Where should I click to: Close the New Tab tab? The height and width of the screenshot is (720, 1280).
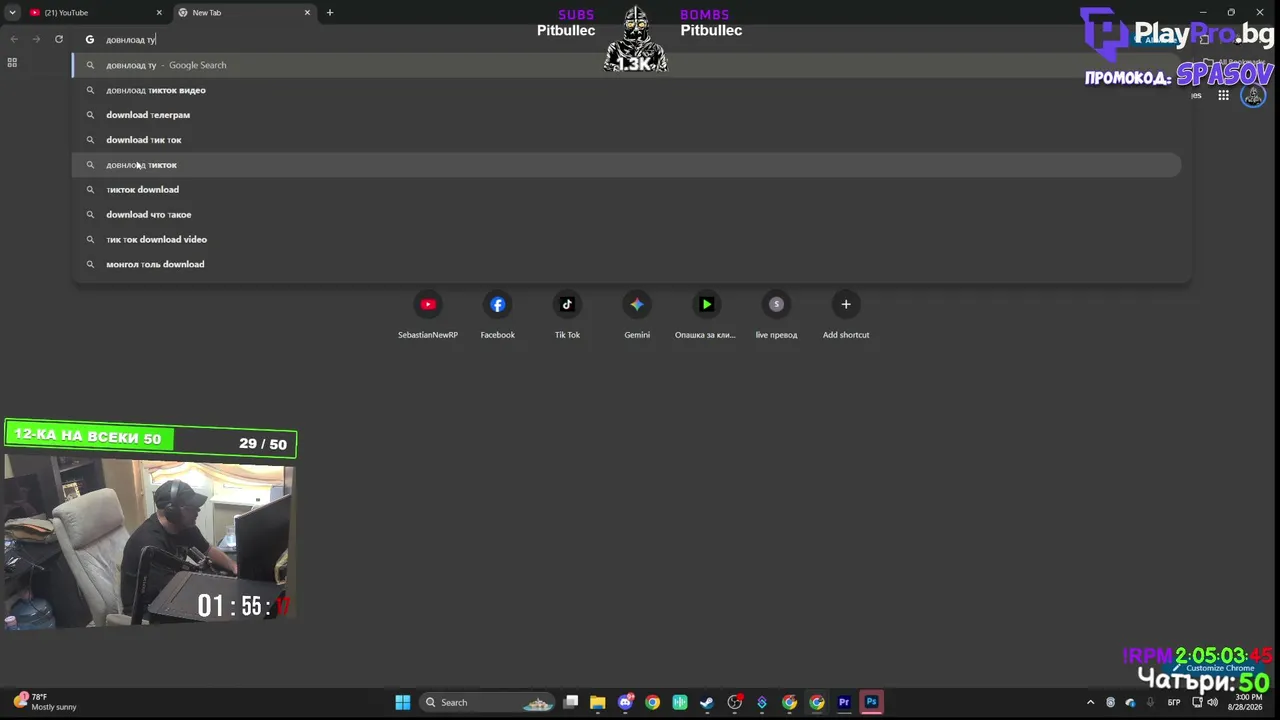(x=307, y=12)
